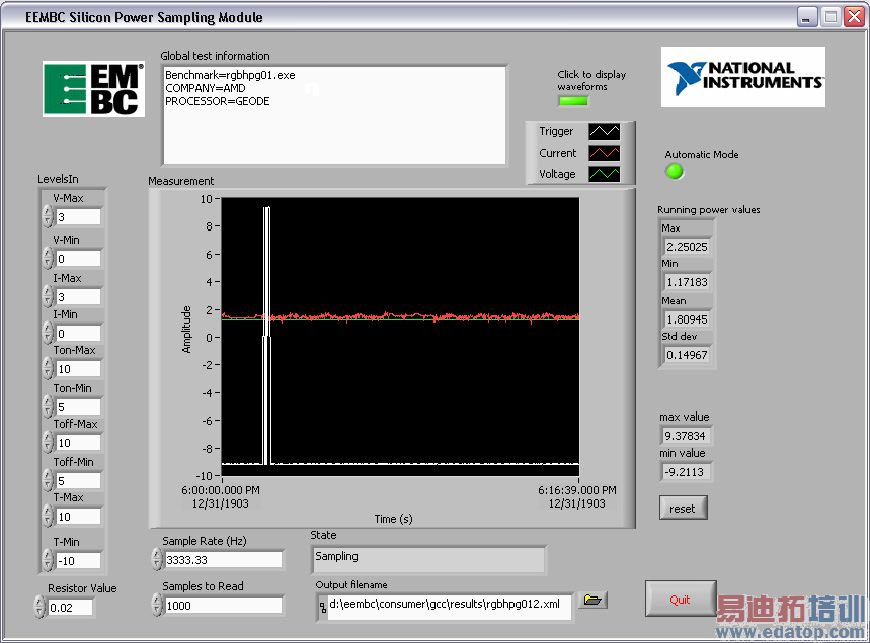Select the Ton-Max value field
Image resolution: width=870 pixels, height=643 pixels.
pyautogui.click(x=78, y=369)
